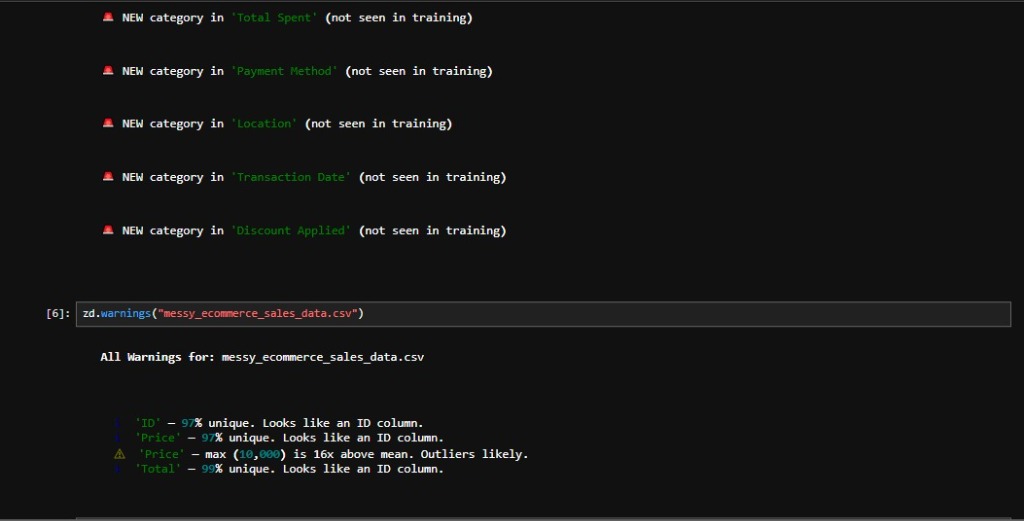This screenshot has width=1024, height=521.
Task: Select the green text 'Transaction Date'
Action: tap(291, 178)
